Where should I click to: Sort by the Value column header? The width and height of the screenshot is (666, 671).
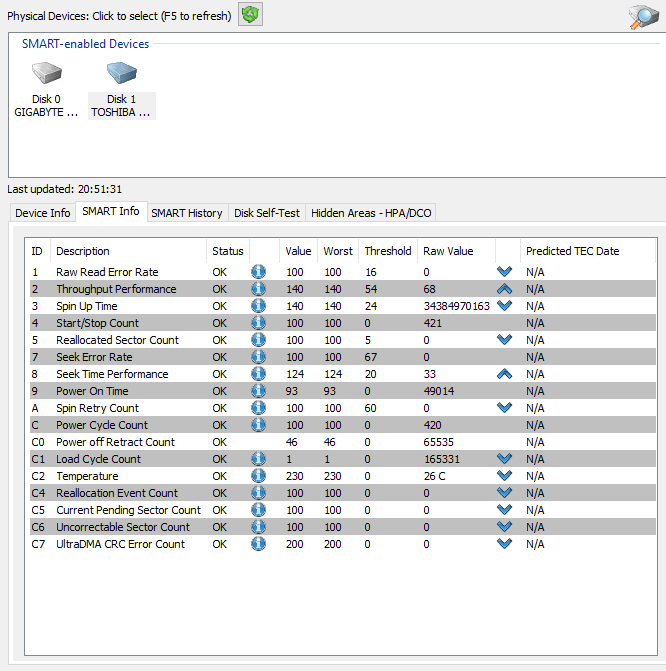tap(298, 251)
